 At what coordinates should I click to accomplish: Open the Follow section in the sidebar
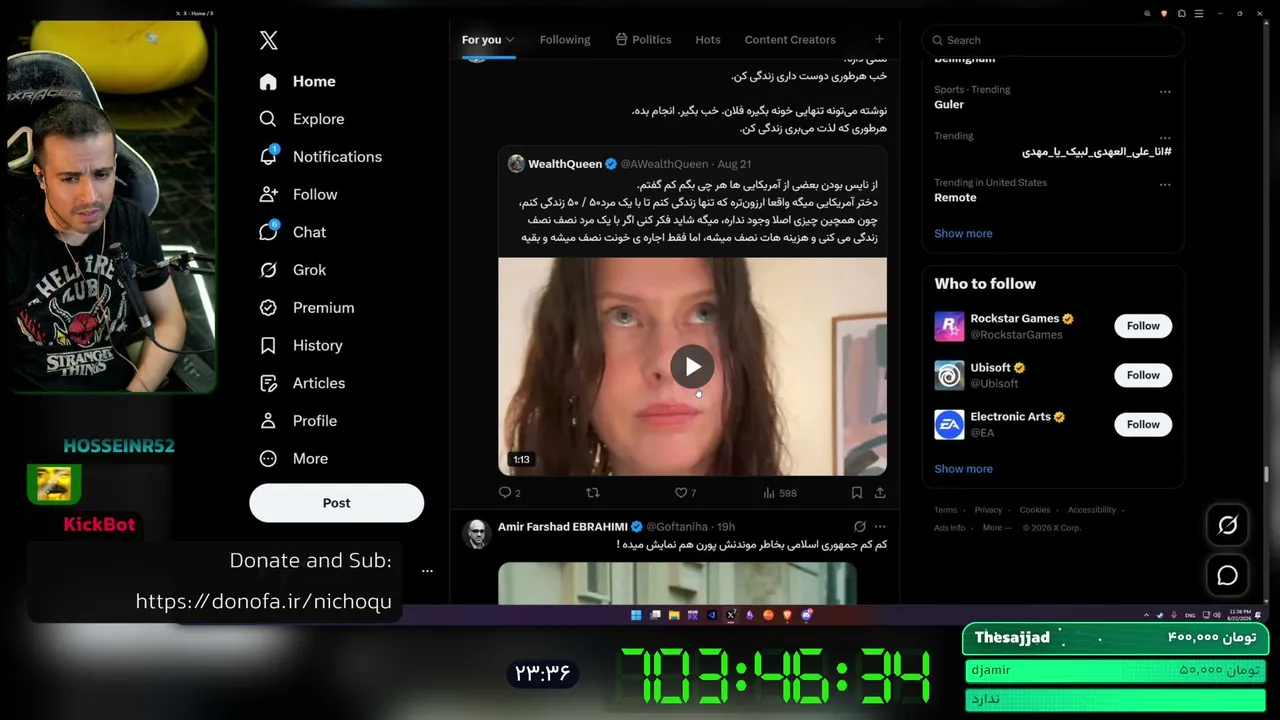pyautogui.click(x=299, y=194)
